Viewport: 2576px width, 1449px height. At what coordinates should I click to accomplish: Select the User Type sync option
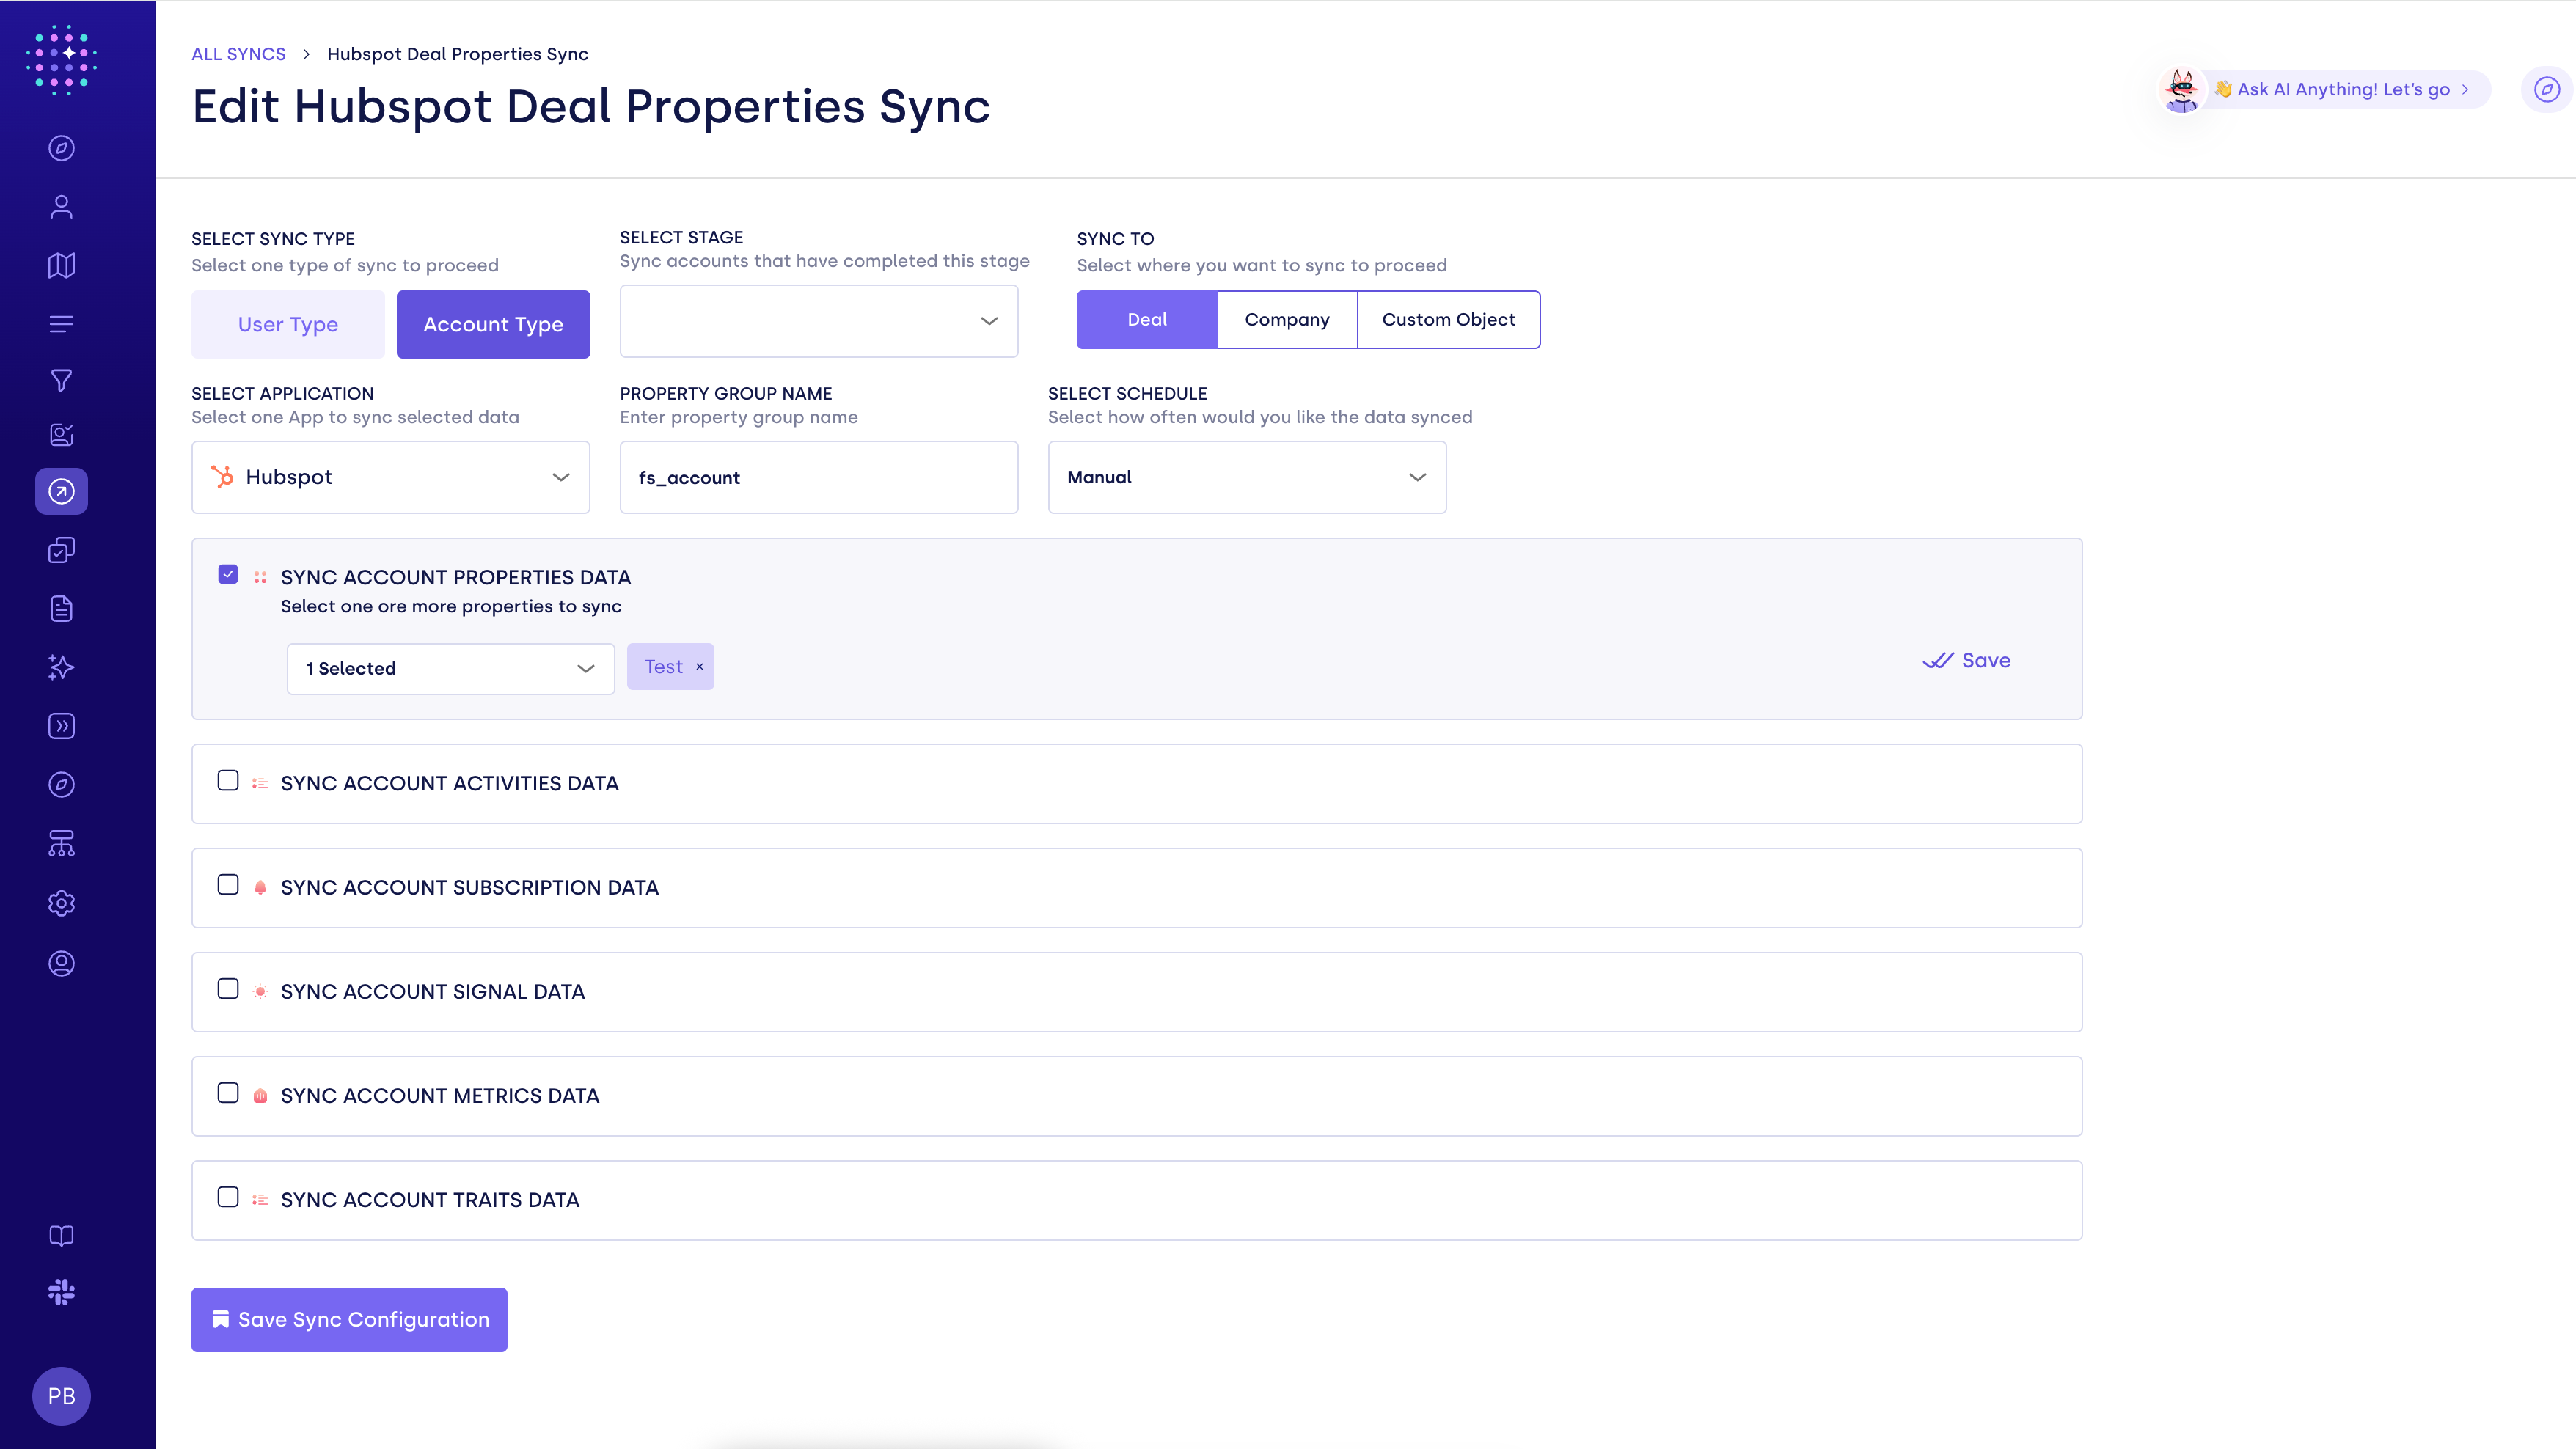(288, 324)
